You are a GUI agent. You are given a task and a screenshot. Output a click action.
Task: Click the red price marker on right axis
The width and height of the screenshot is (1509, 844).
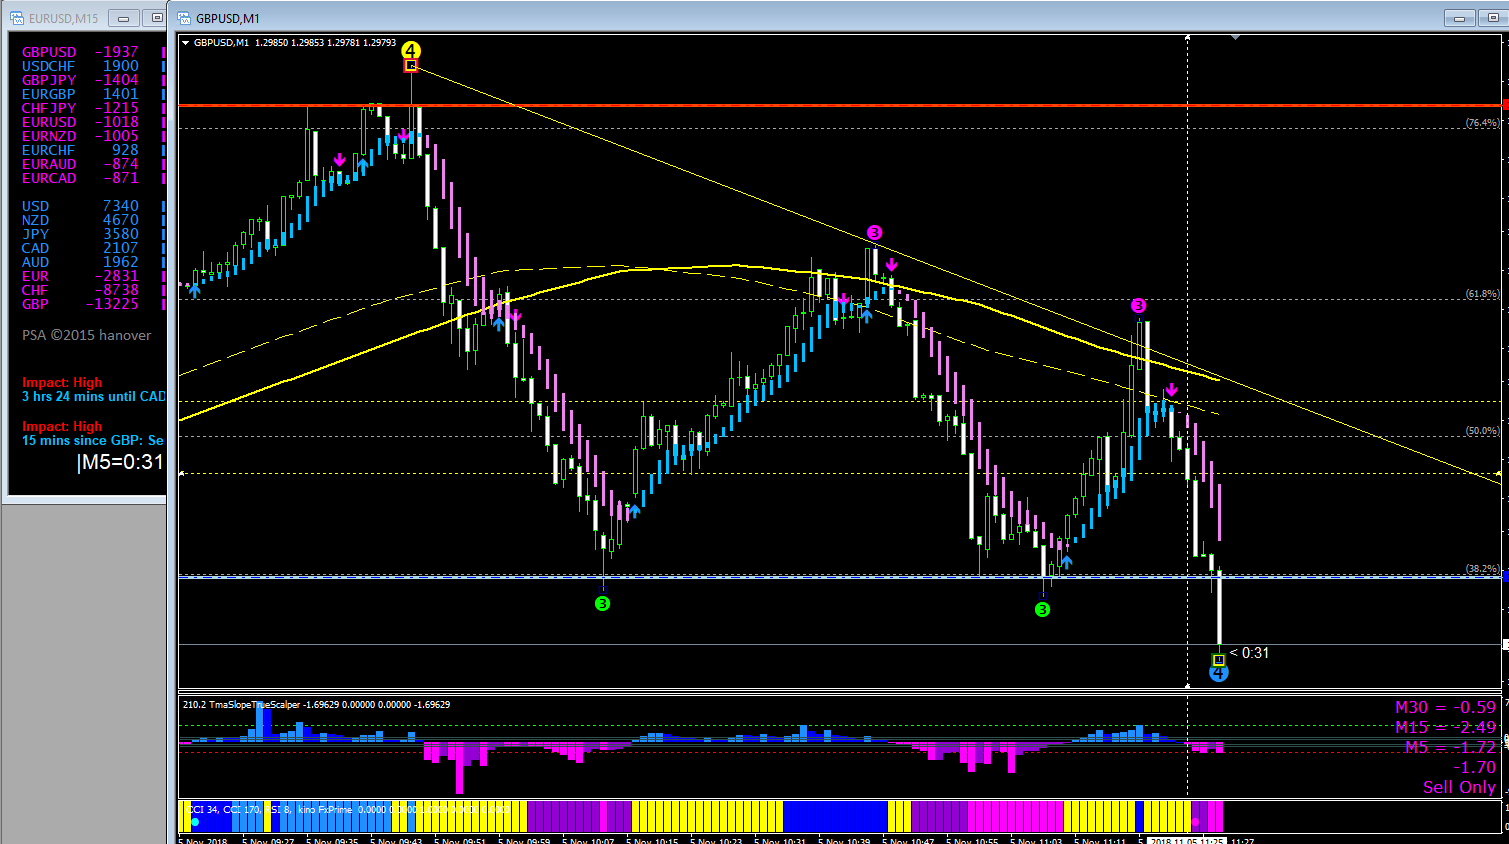tap(1505, 105)
